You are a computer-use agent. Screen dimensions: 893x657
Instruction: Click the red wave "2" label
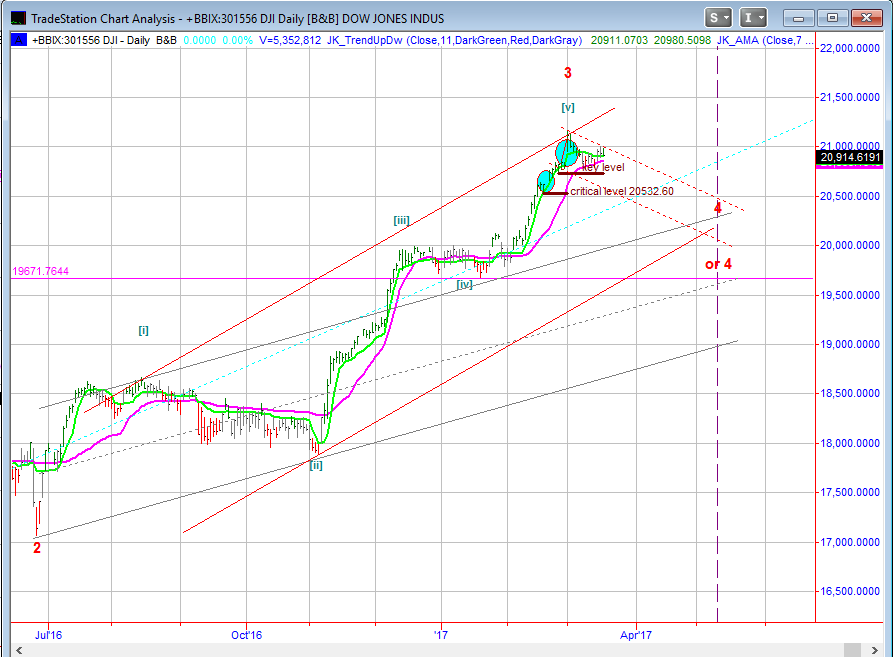click(37, 548)
